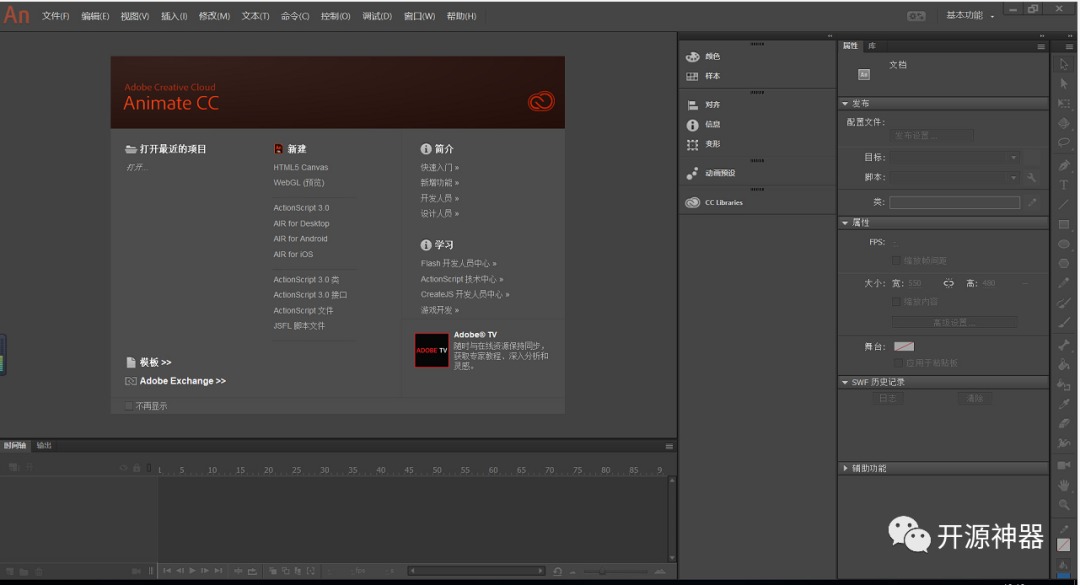Select the Lasso tool
Image resolution: width=1080 pixels, height=585 pixels.
[1064, 143]
